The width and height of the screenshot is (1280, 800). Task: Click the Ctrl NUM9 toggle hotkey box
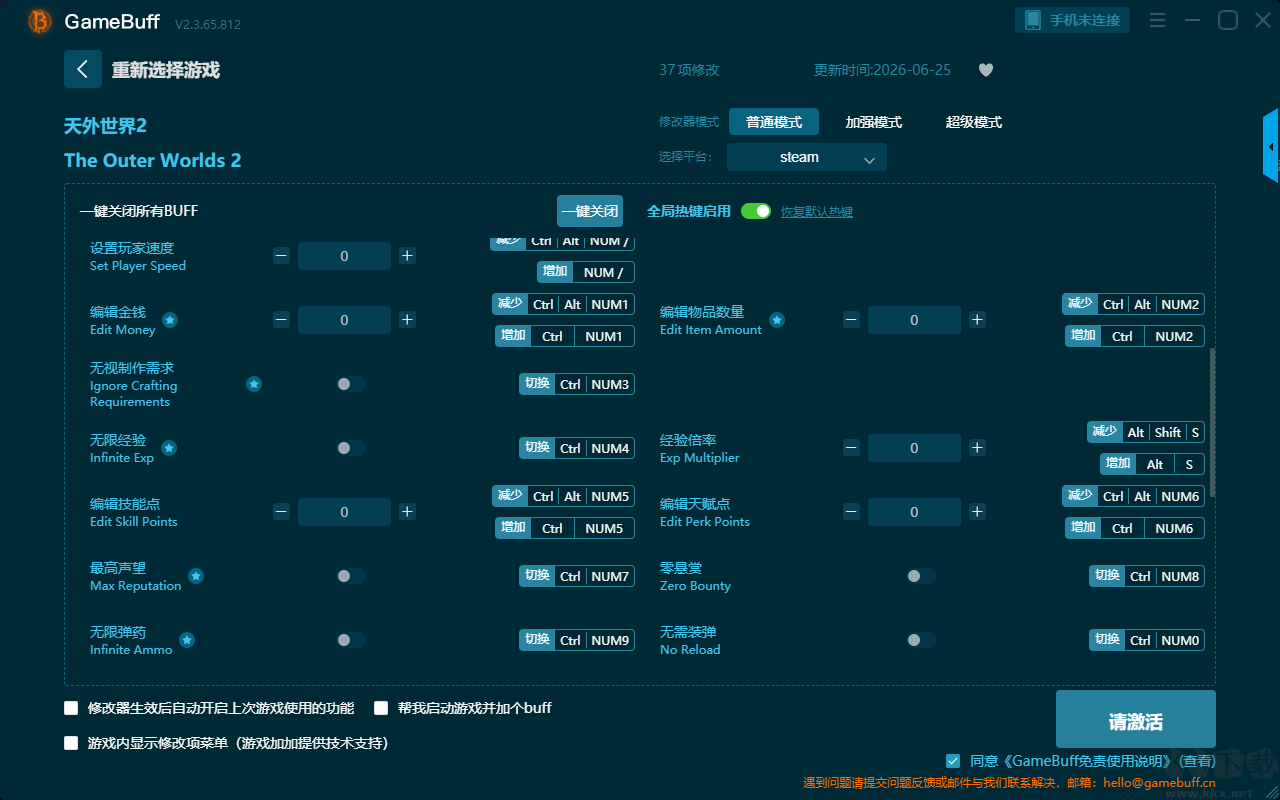[577, 640]
